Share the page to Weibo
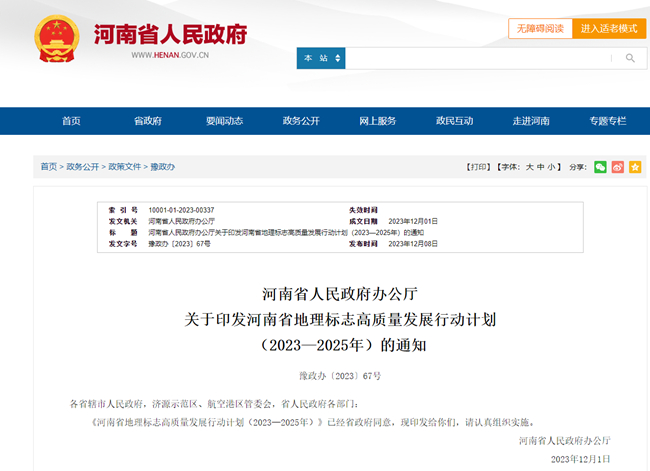 618,167
